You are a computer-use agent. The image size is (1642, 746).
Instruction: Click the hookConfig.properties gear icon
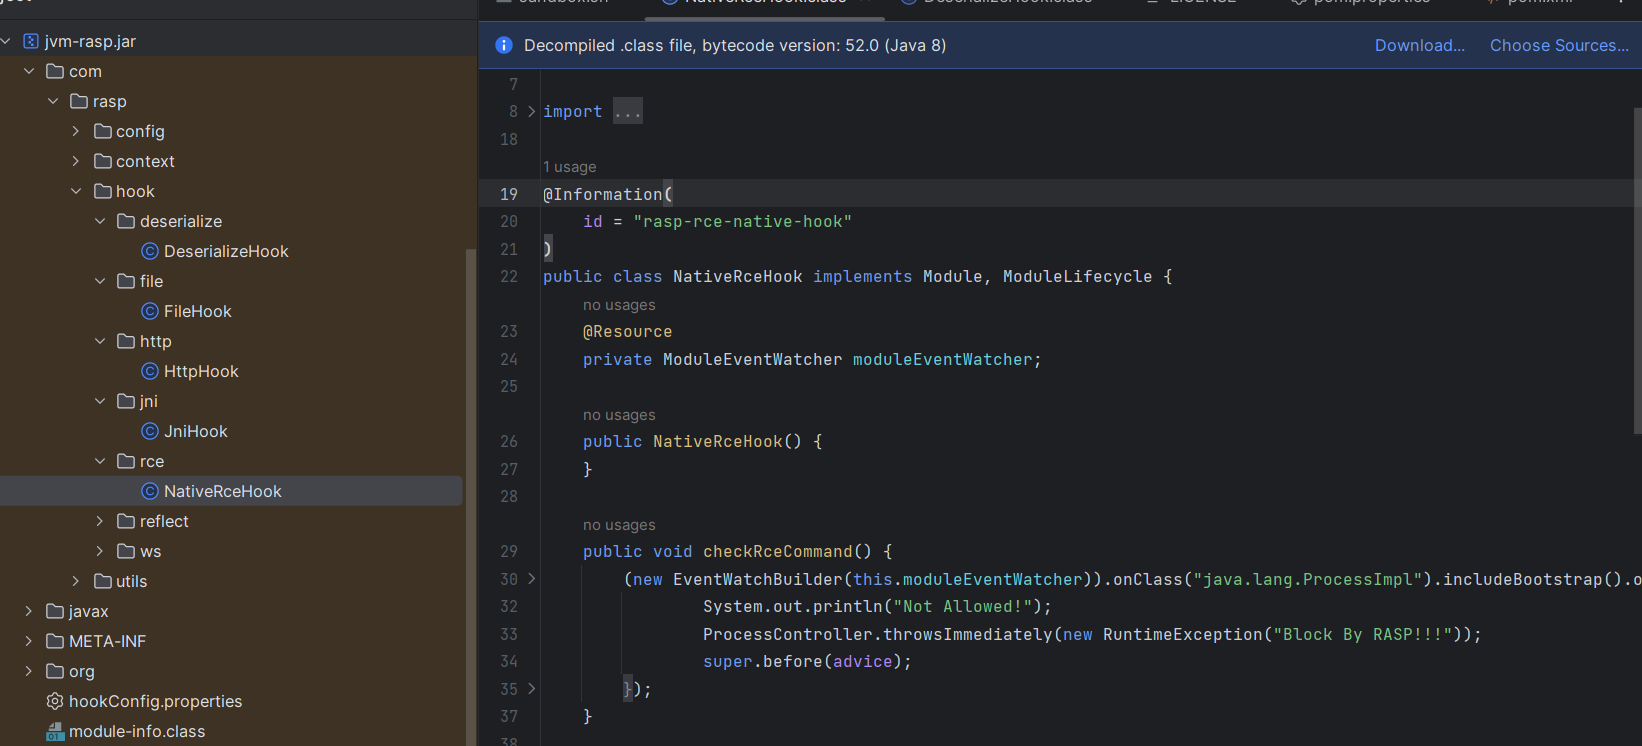coord(55,701)
